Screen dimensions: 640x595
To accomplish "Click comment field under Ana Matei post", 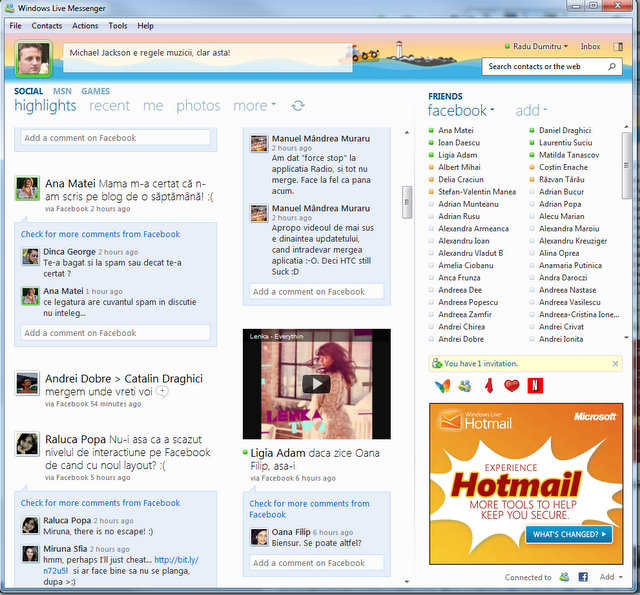I will [116, 333].
